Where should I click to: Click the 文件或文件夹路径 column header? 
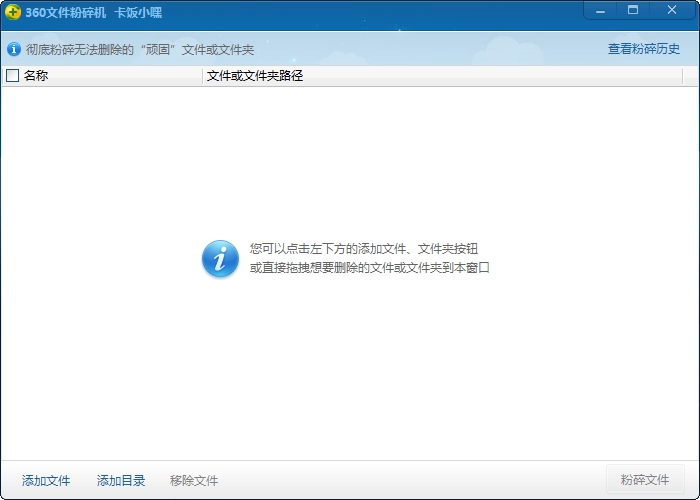tap(254, 75)
